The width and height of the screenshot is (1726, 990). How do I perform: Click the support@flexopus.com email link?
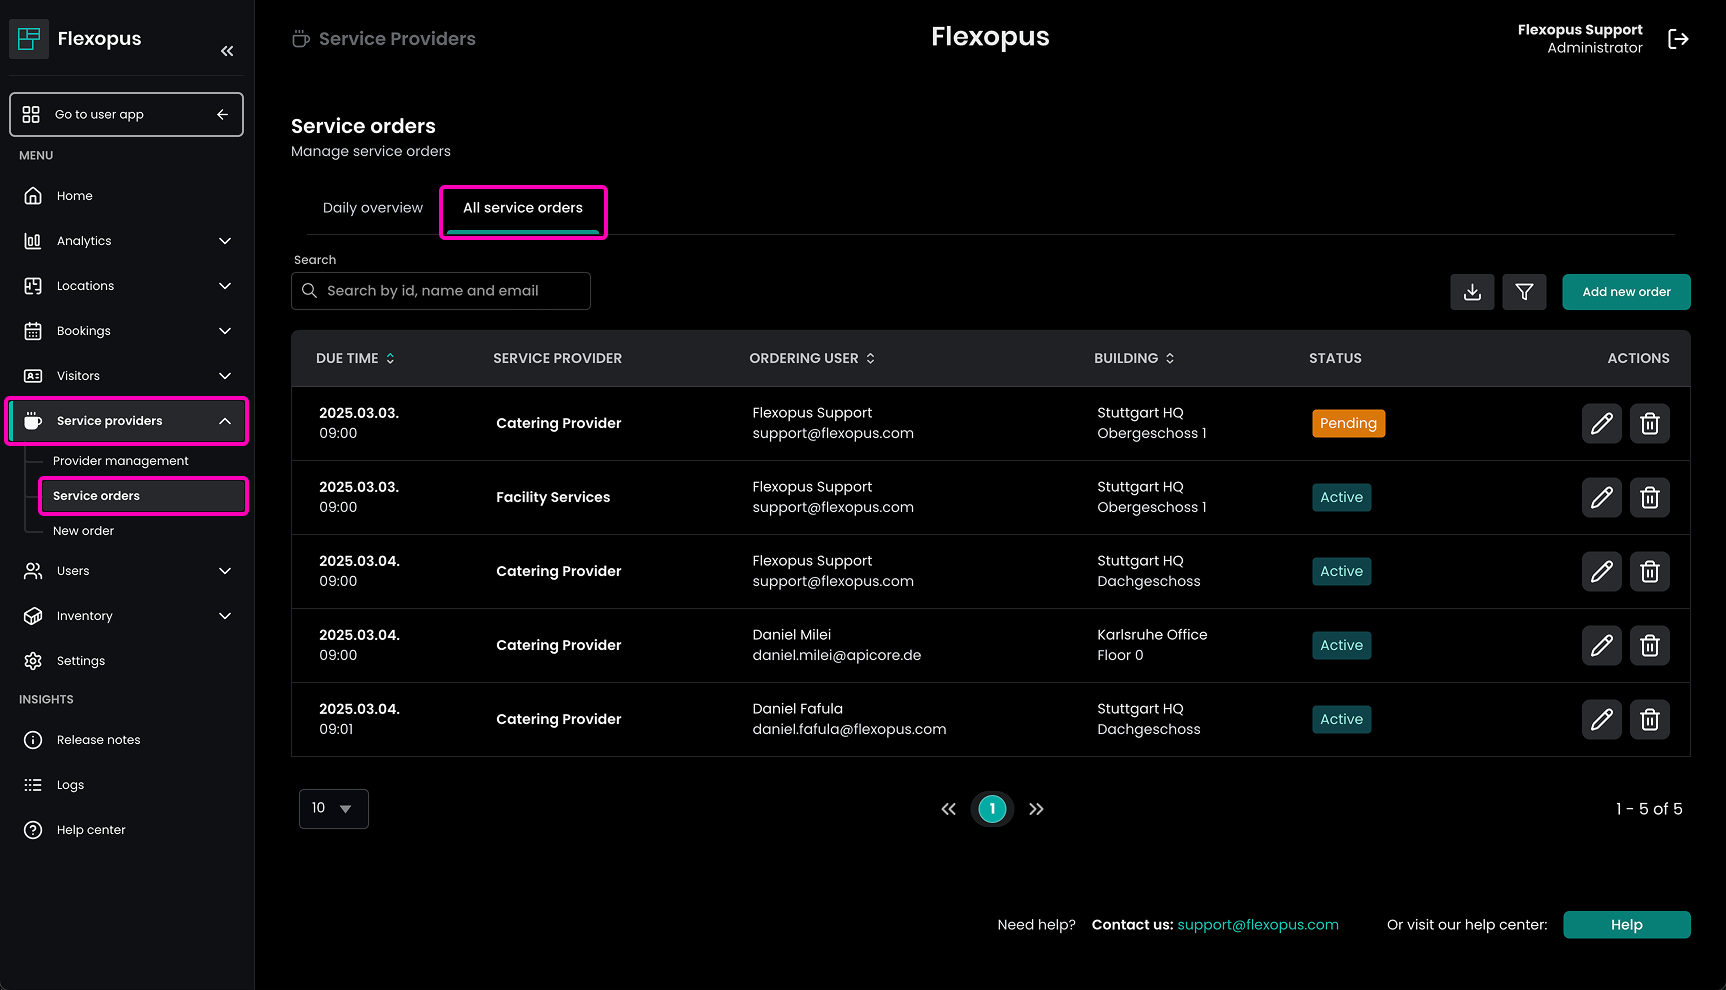1257,925
